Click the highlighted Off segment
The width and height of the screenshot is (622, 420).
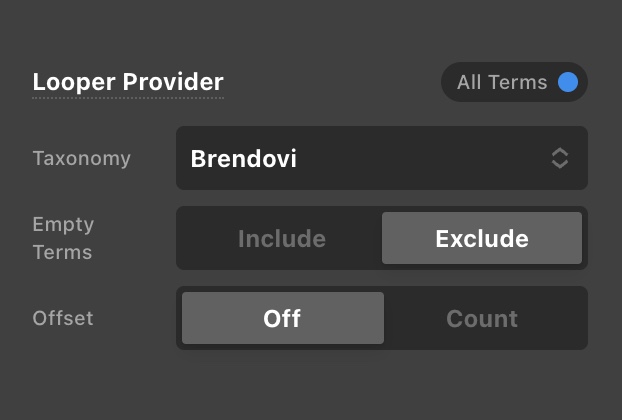pyautogui.click(x=282, y=318)
